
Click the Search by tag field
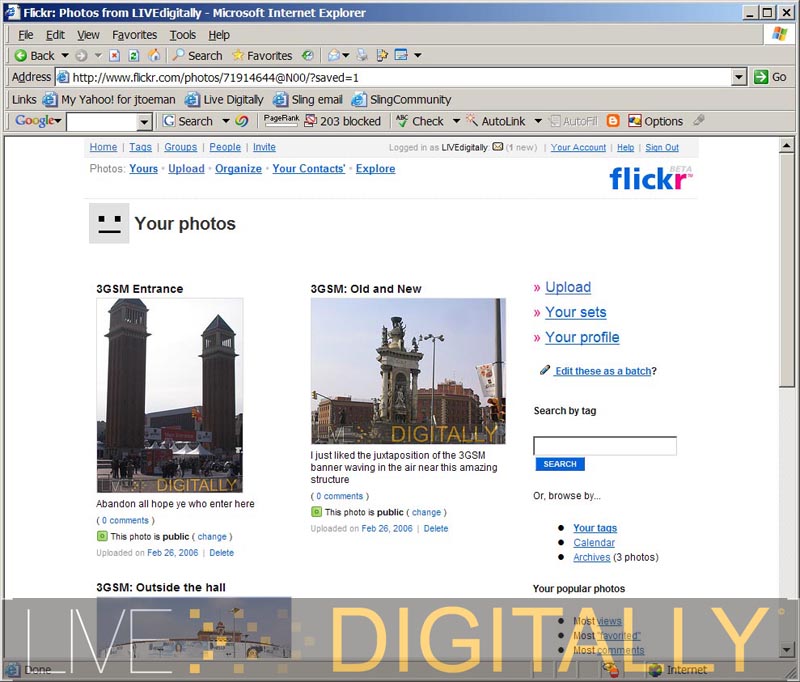click(x=604, y=446)
